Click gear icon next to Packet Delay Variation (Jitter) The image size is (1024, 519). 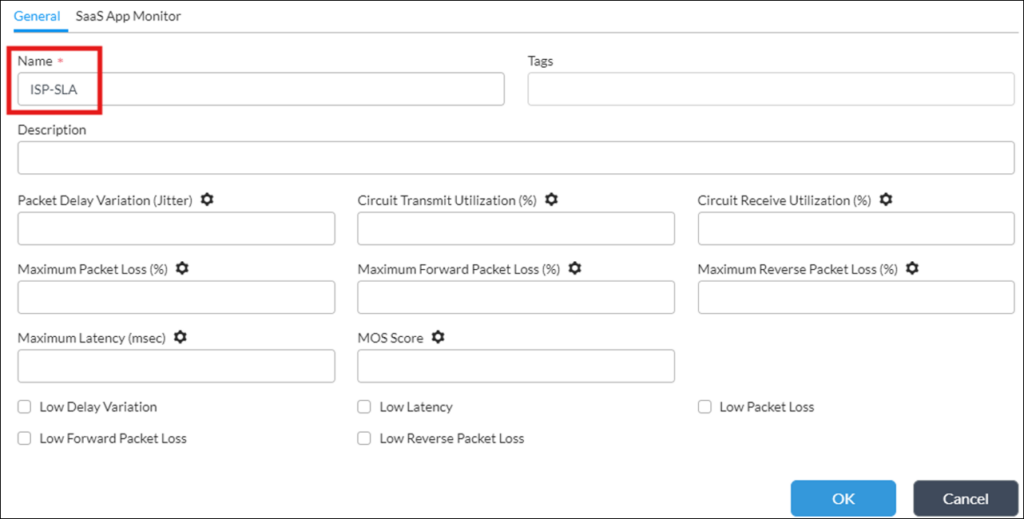(207, 199)
